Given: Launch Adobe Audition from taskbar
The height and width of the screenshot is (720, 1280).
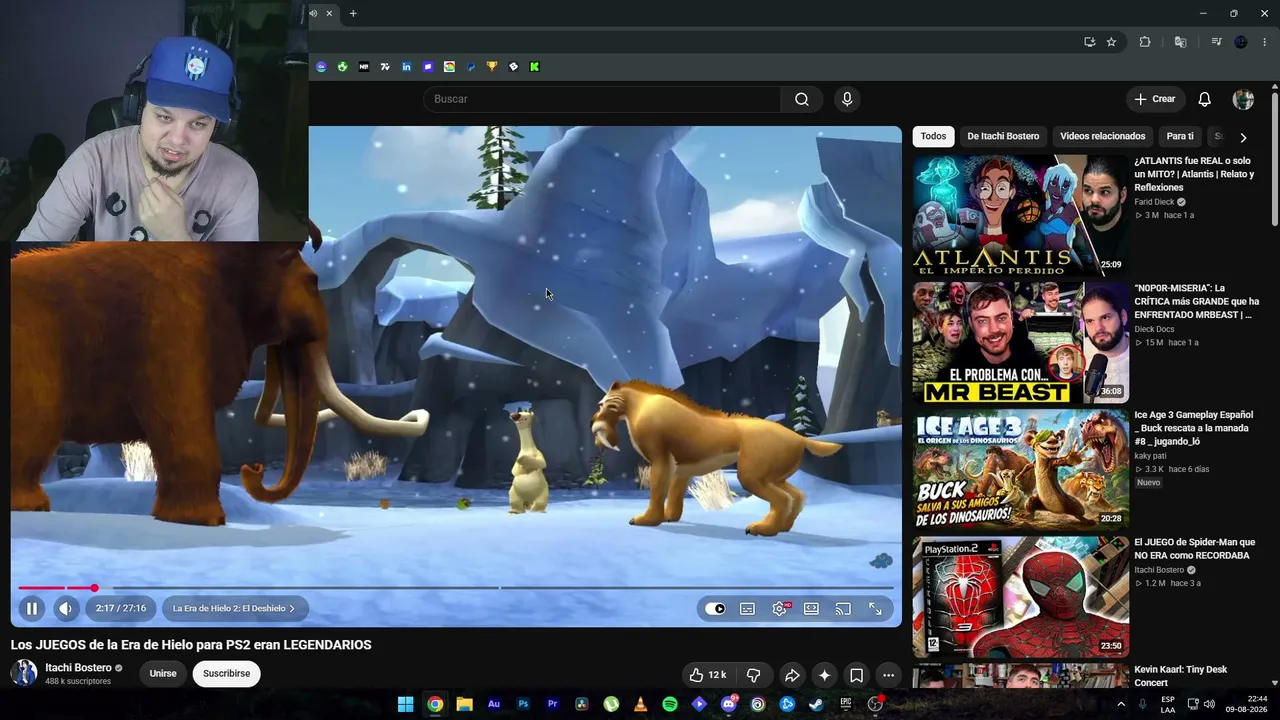Looking at the screenshot, I should (494, 704).
